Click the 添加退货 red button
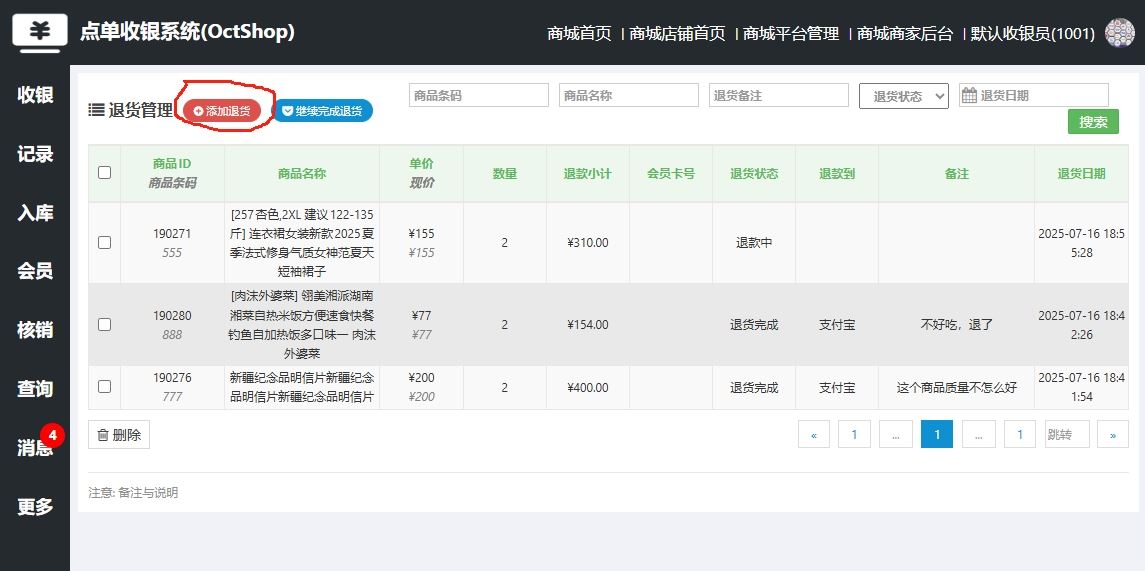 [222, 111]
